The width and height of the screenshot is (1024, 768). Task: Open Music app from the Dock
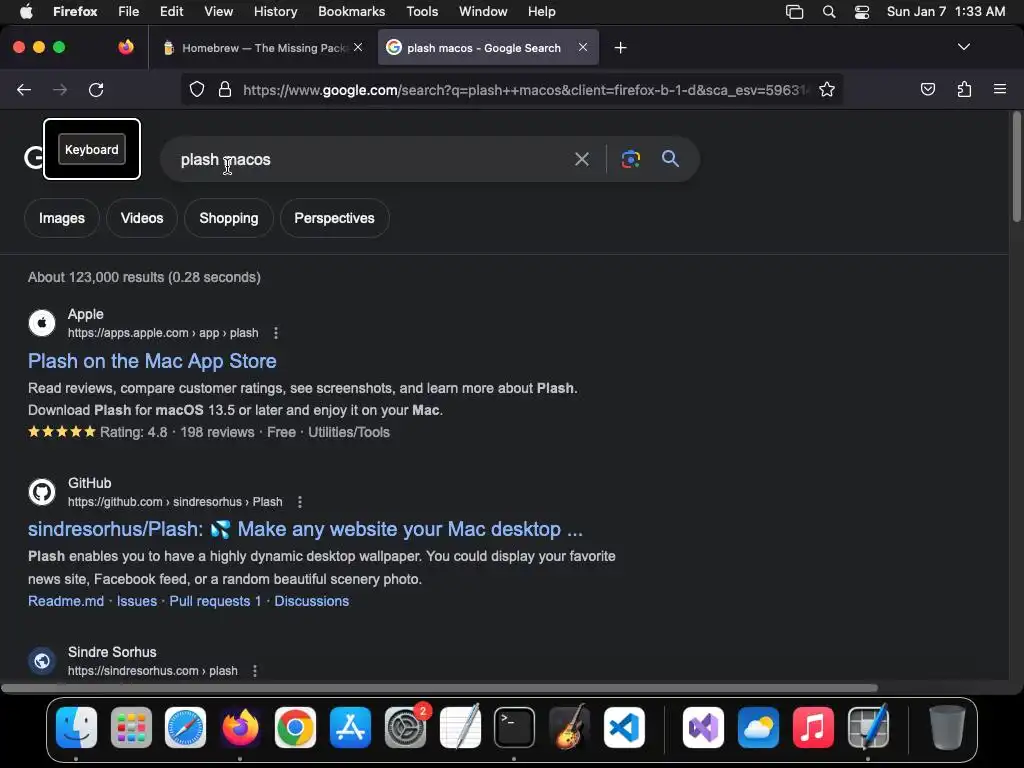click(813, 728)
